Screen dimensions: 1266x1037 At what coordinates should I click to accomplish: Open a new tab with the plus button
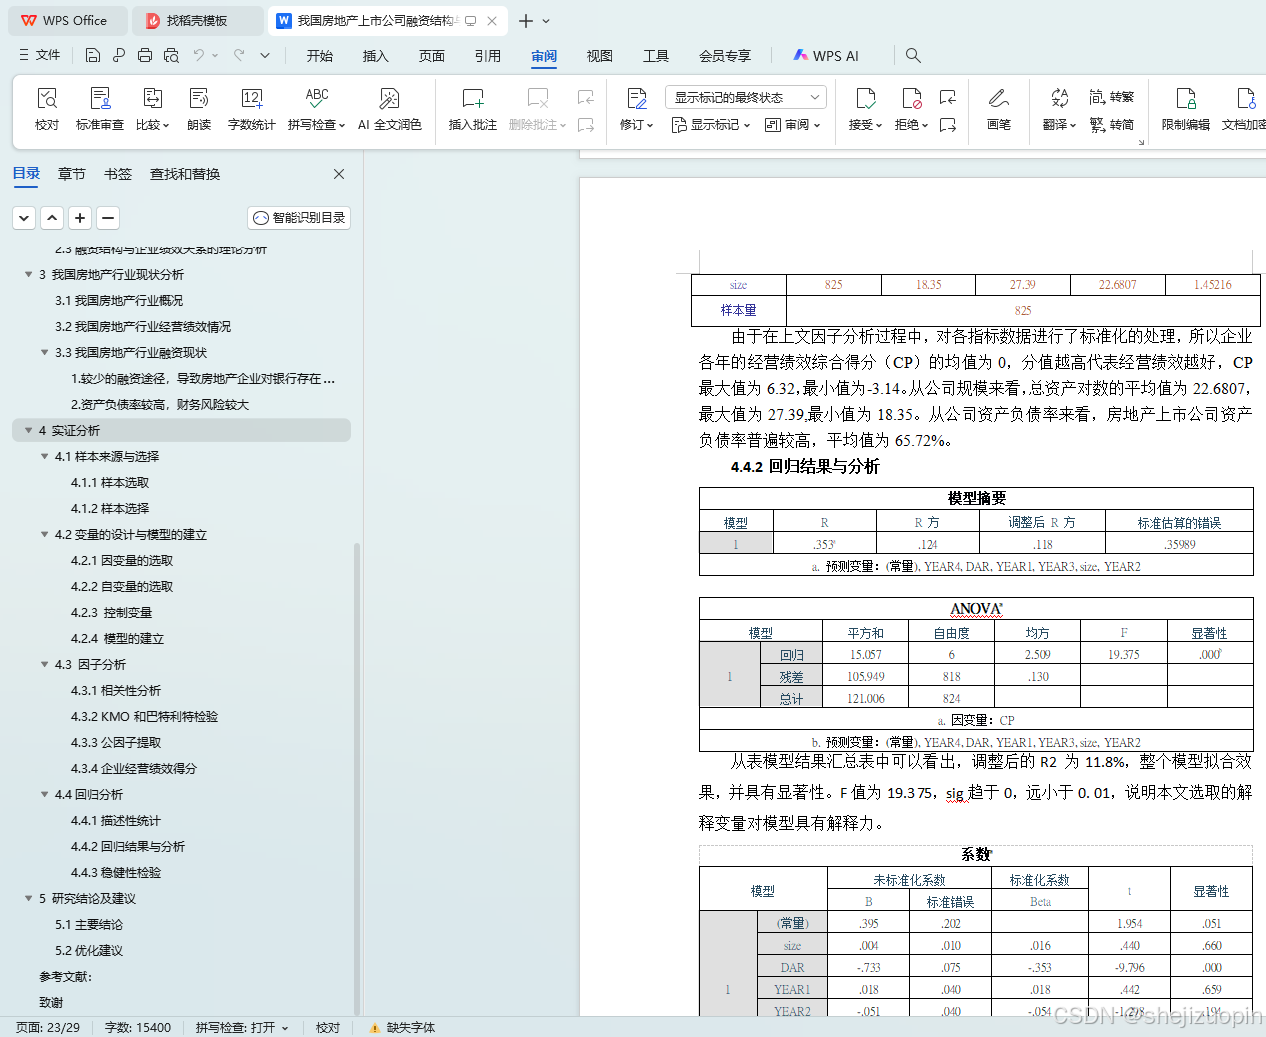[526, 20]
